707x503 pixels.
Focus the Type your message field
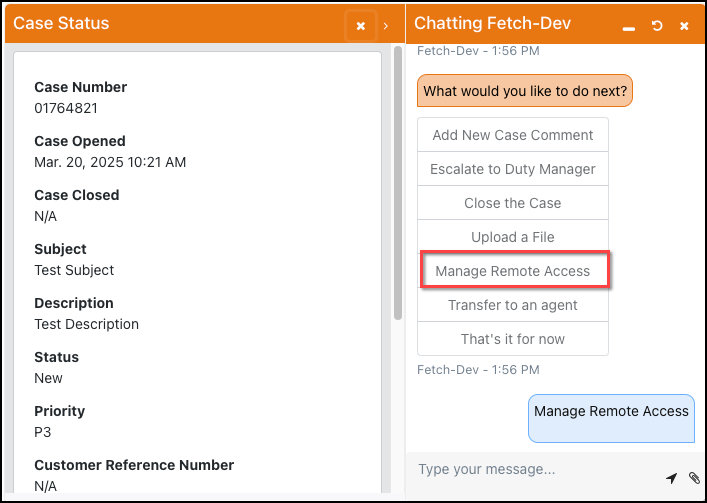click(537, 469)
